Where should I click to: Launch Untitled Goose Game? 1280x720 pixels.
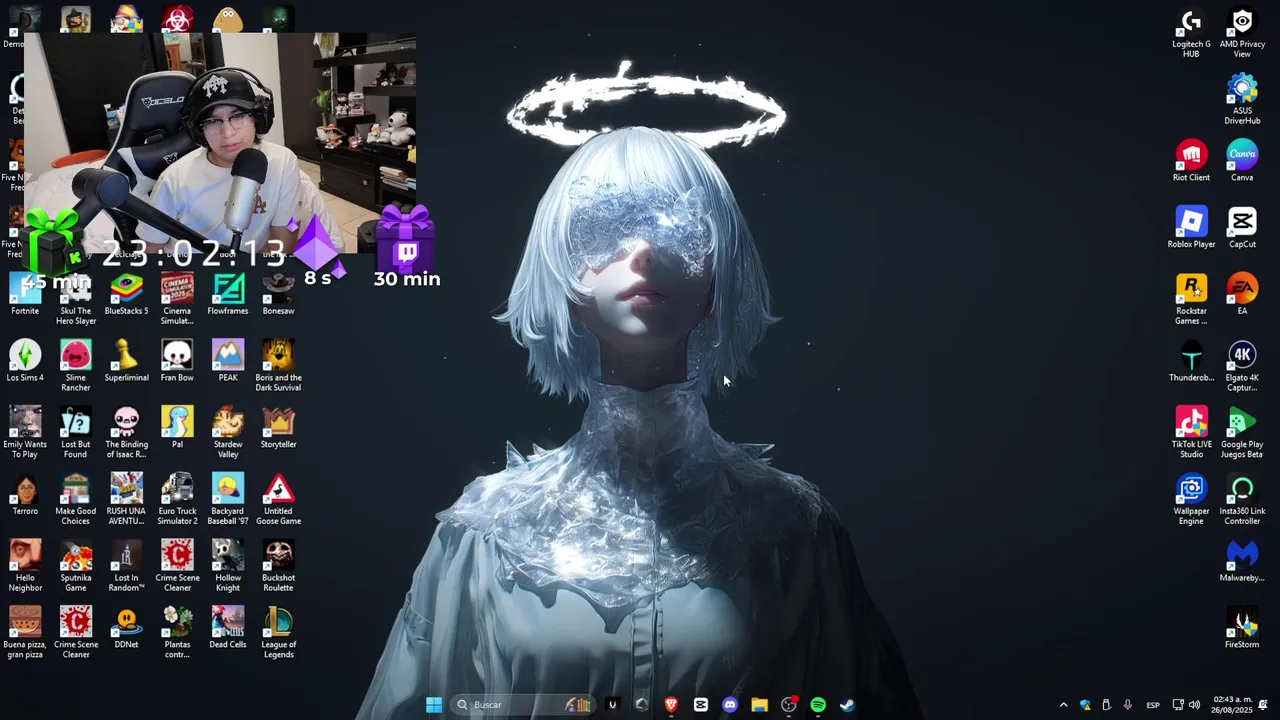[x=278, y=499]
